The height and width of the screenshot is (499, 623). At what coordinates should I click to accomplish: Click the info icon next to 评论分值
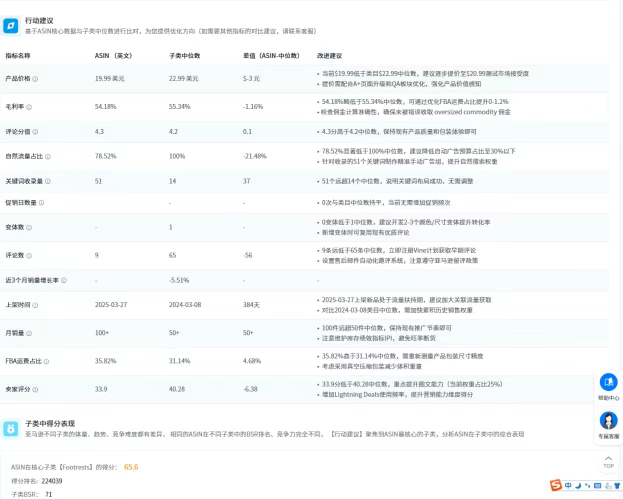click(35, 130)
